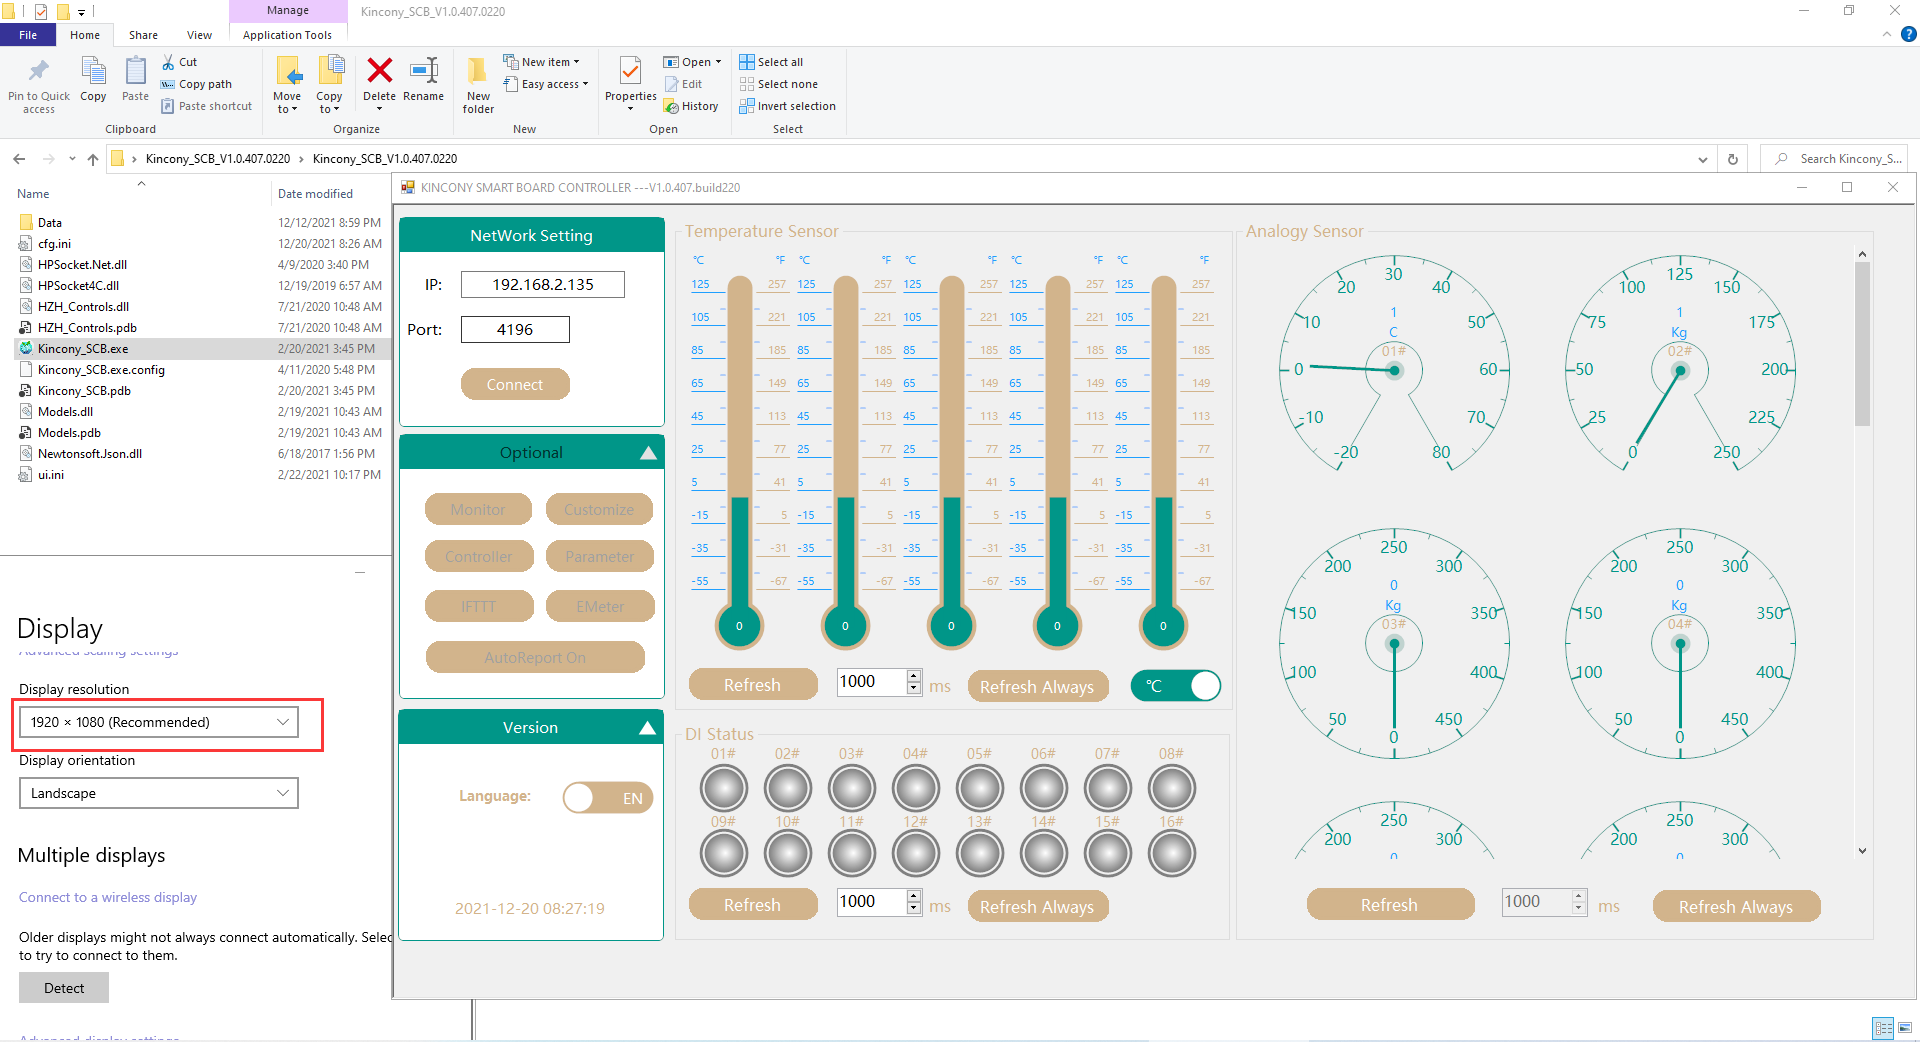1920x1042 pixels.
Task: Click Connect to a wireless display link
Action: point(108,897)
